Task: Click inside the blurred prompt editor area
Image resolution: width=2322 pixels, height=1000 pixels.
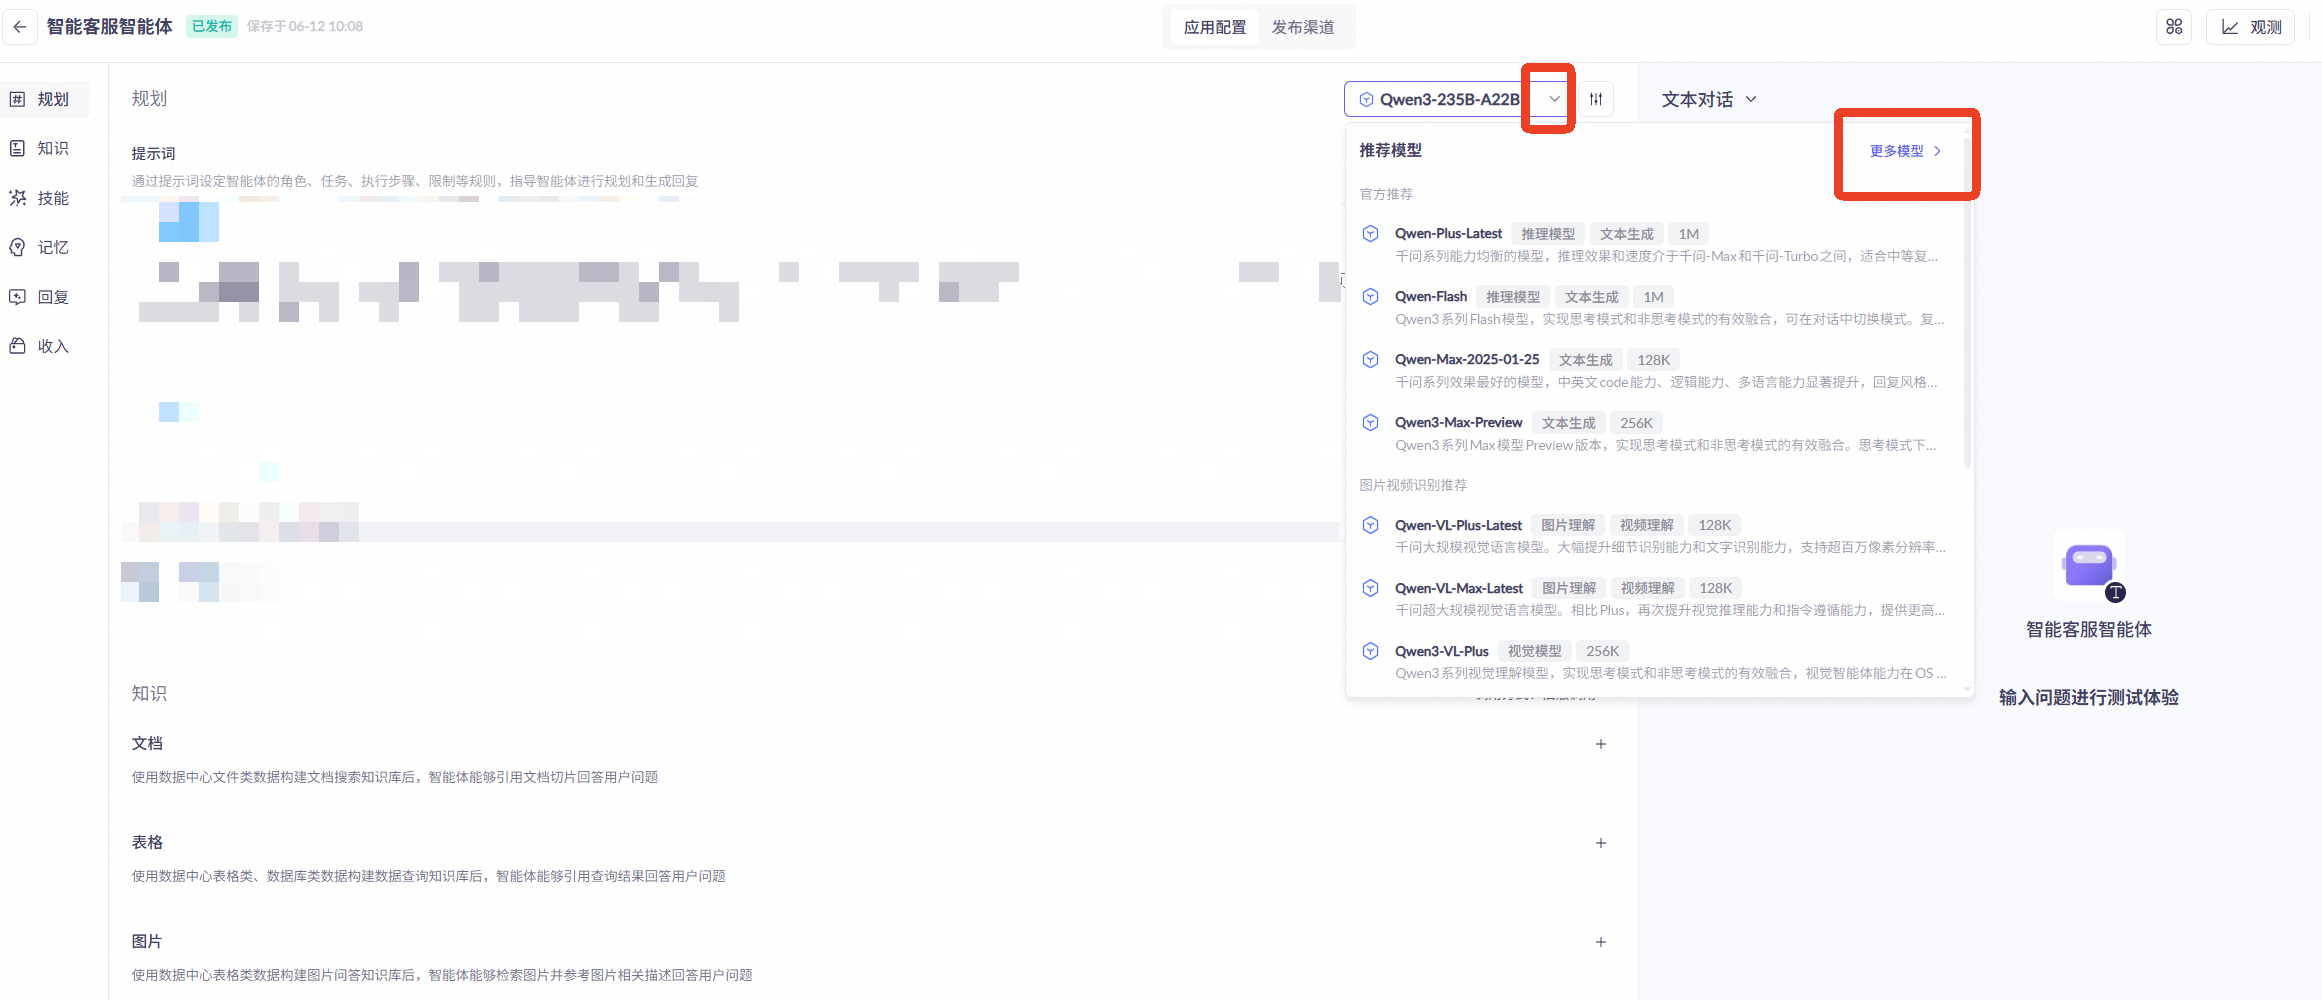Action: point(730,400)
